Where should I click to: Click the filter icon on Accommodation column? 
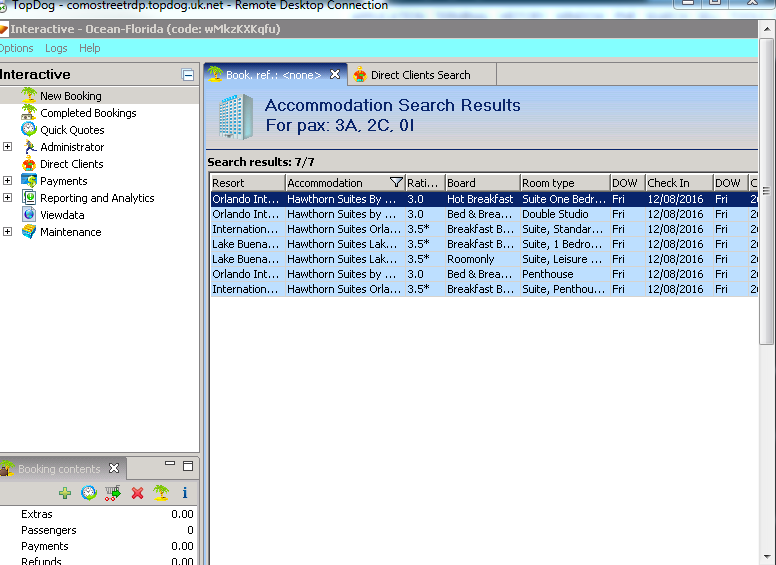(x=396, y=183)
